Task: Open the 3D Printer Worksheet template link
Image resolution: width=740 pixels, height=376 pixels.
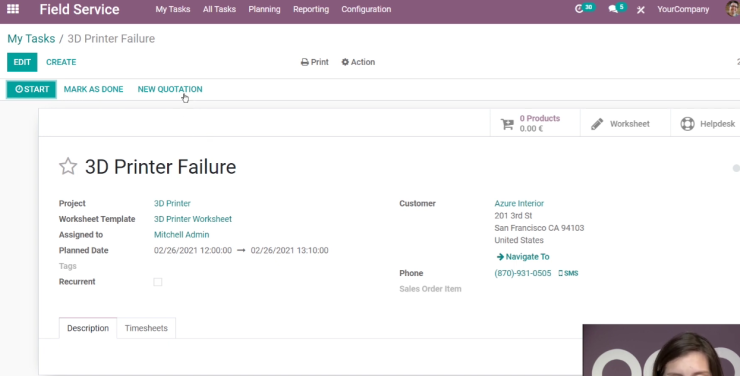Action: (x=193, y=219)
